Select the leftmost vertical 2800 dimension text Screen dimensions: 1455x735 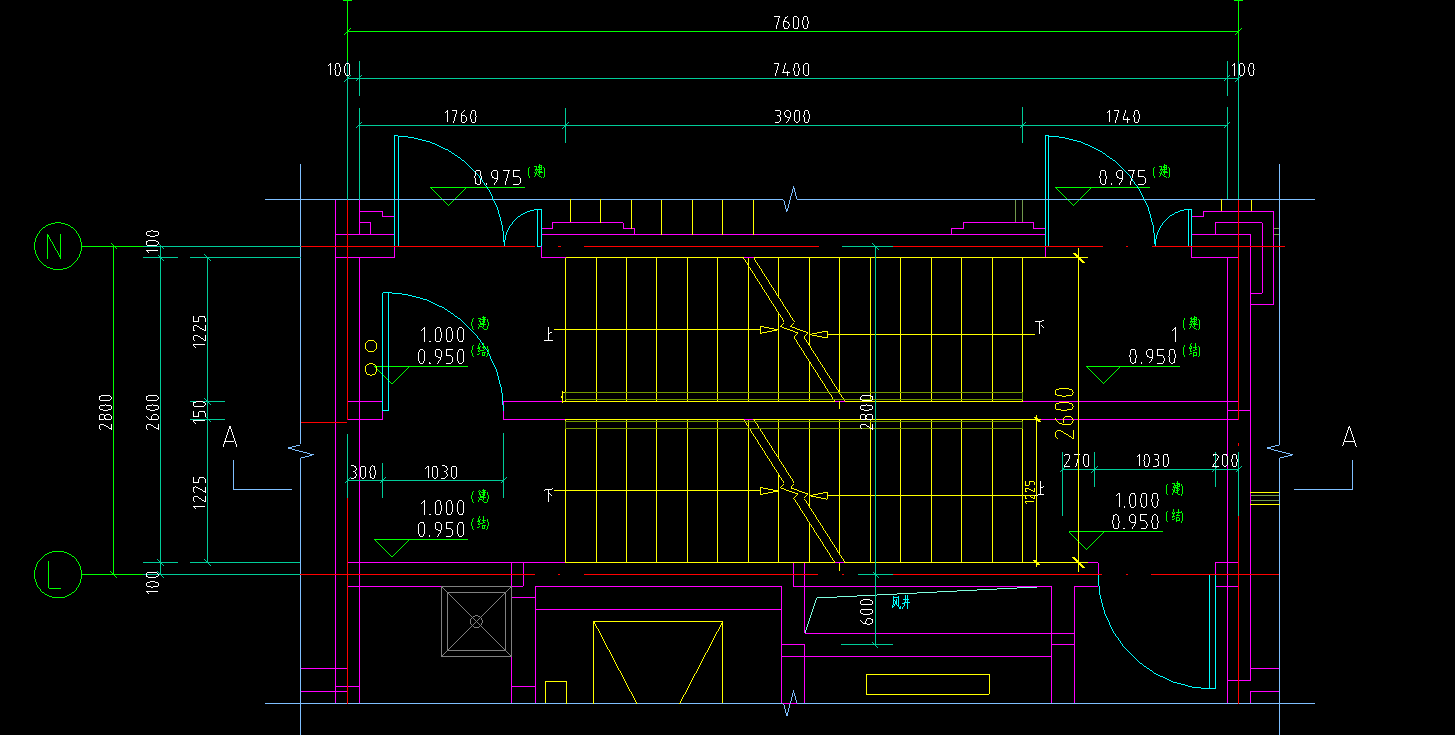click(106, 411)
